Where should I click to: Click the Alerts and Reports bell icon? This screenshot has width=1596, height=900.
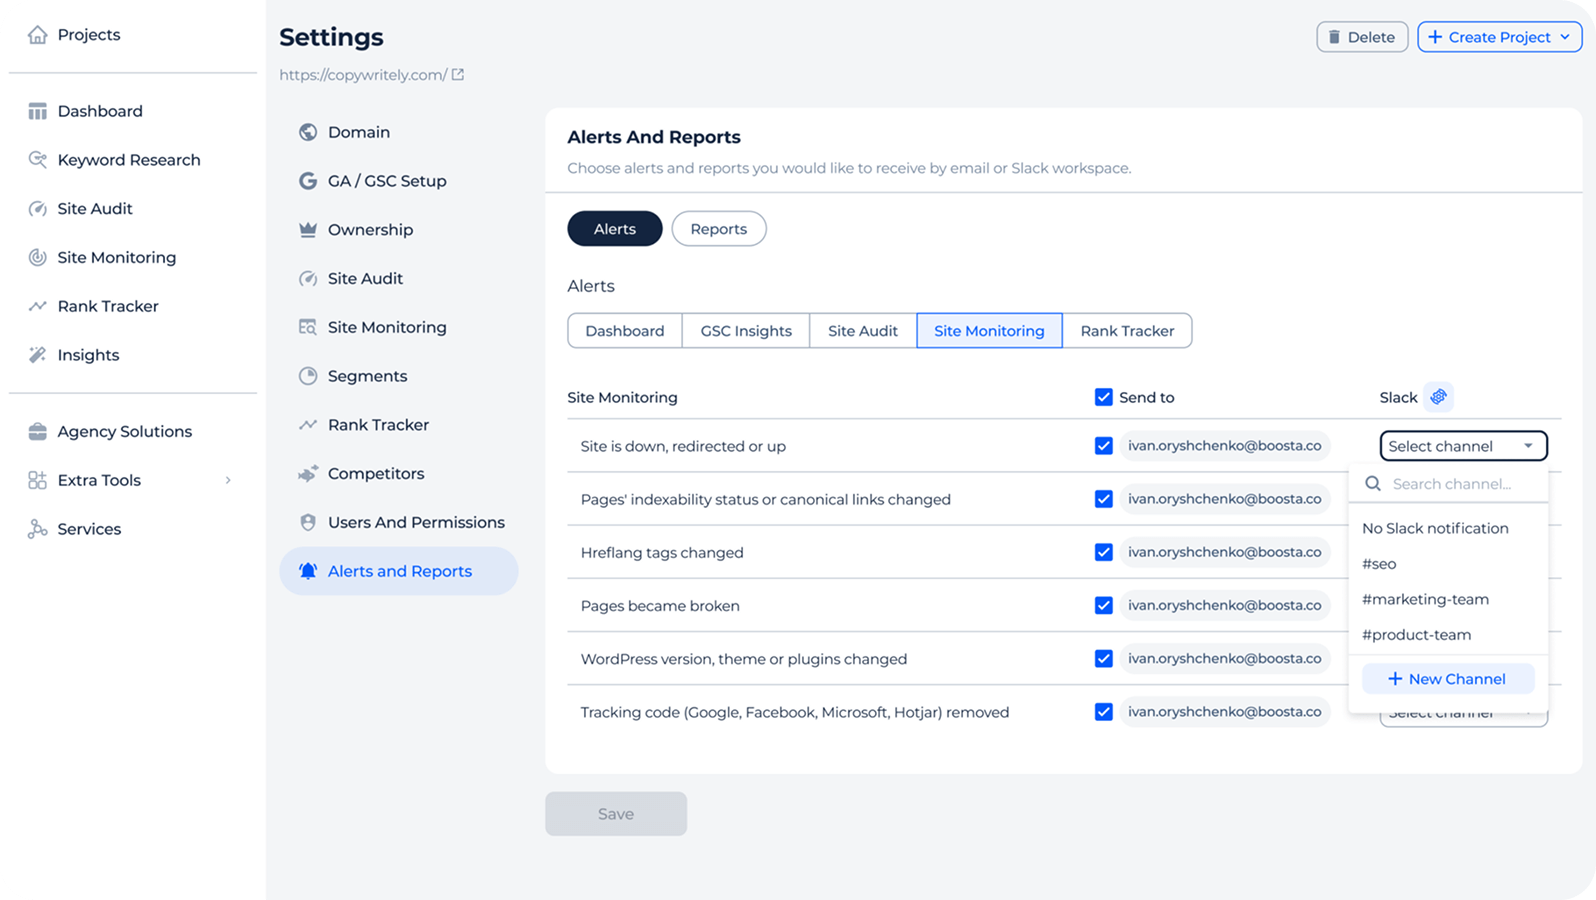(x=308, y=571)
